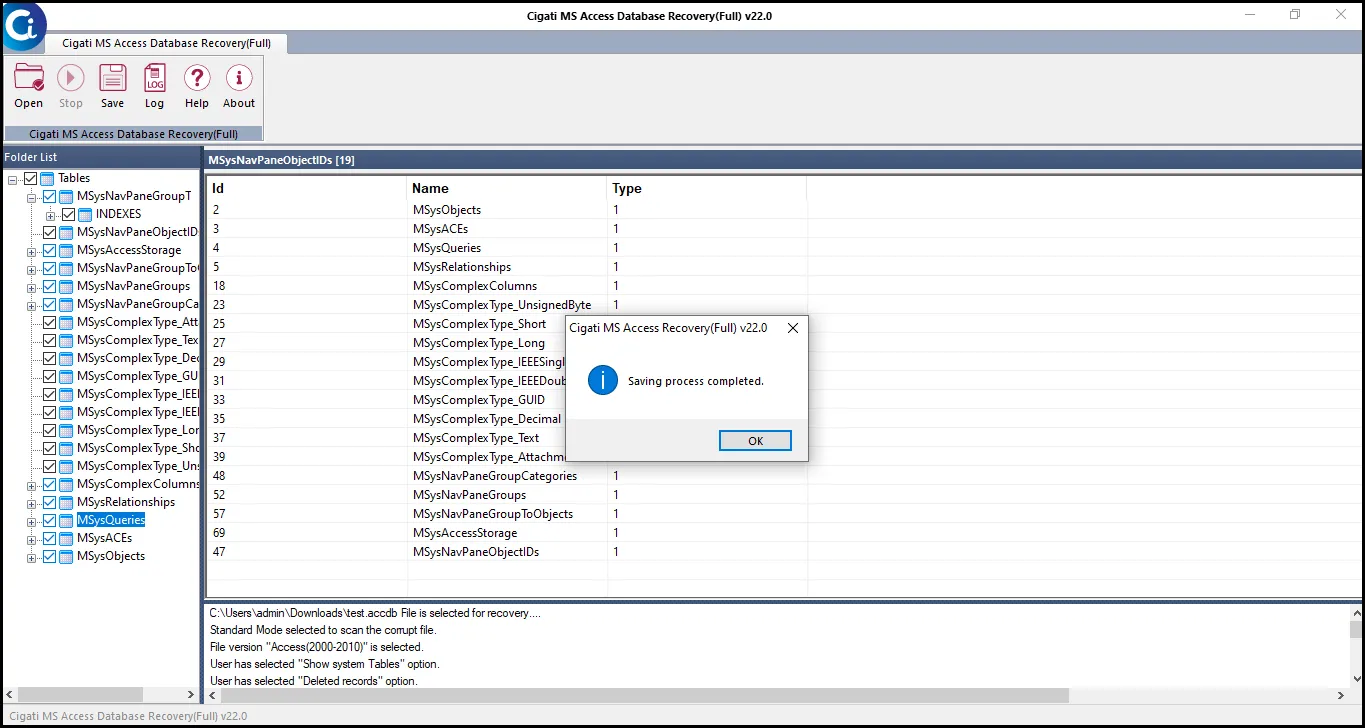
Task: Collapse the Tables root node
Action: point(12,179)
